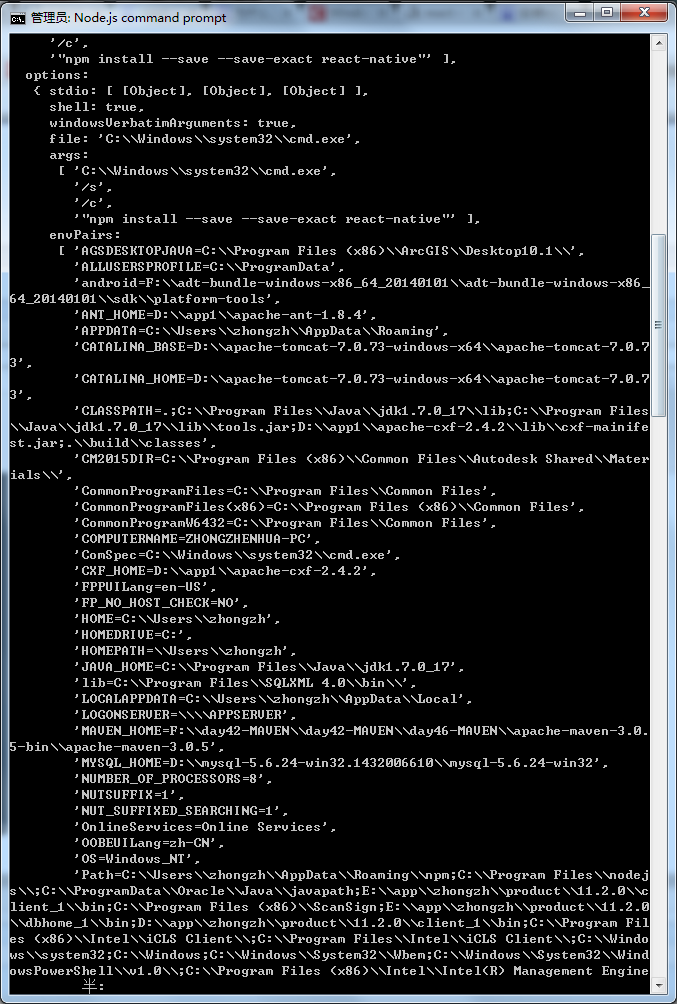Screen dimensions: 677x1004
Task: Click the first 'npm install --save' line
Action: [x=254, y=59]
